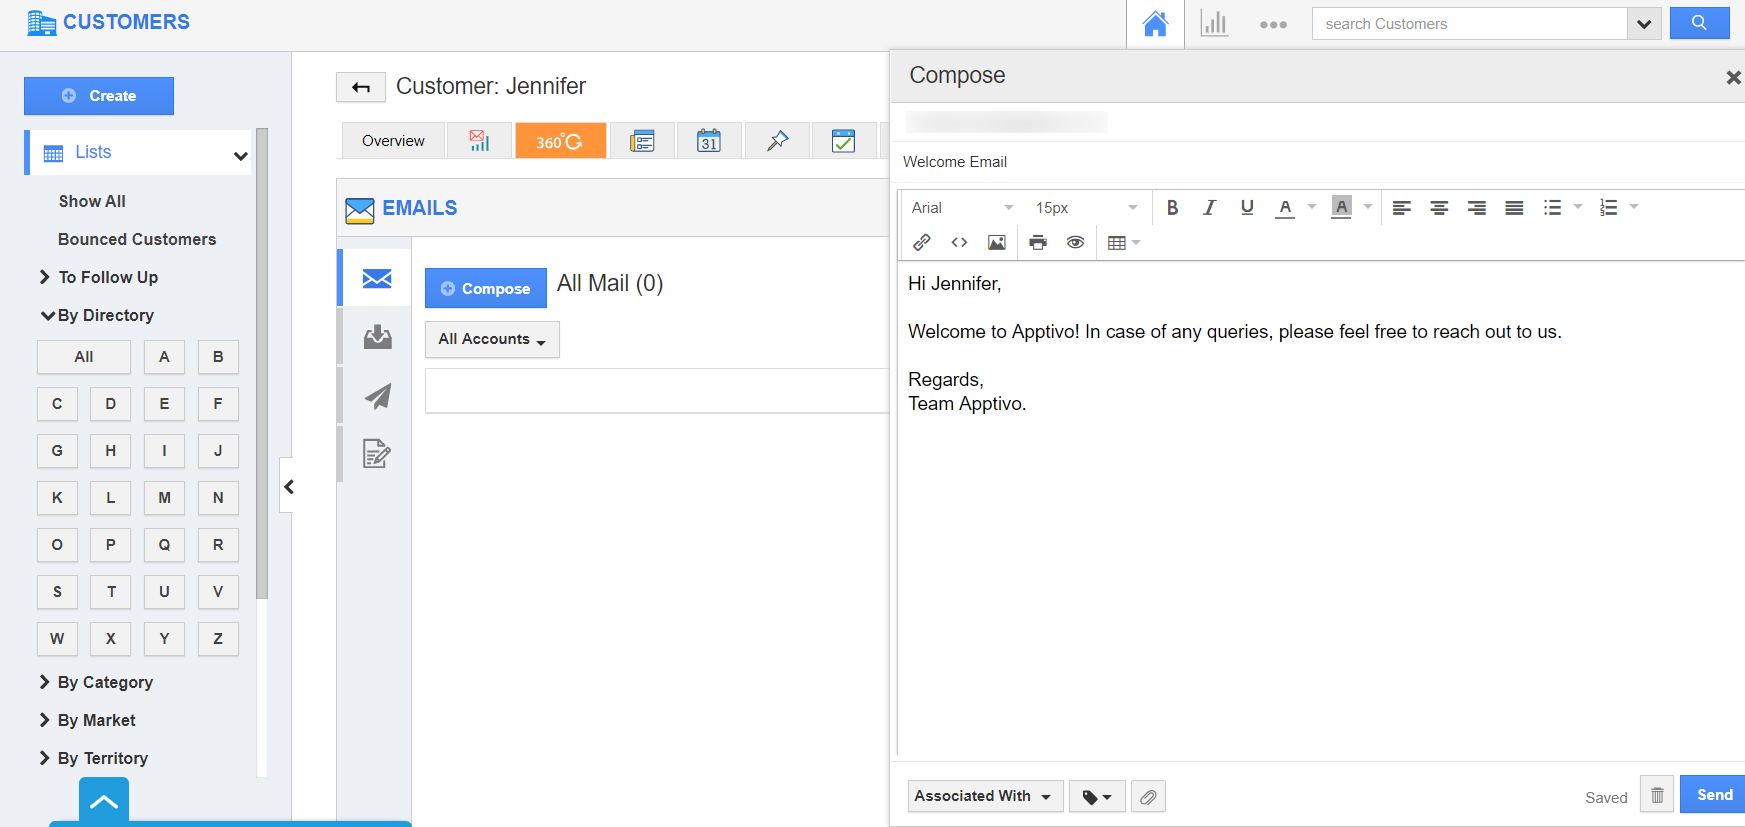Click the text color A button

click(1285, 208)
